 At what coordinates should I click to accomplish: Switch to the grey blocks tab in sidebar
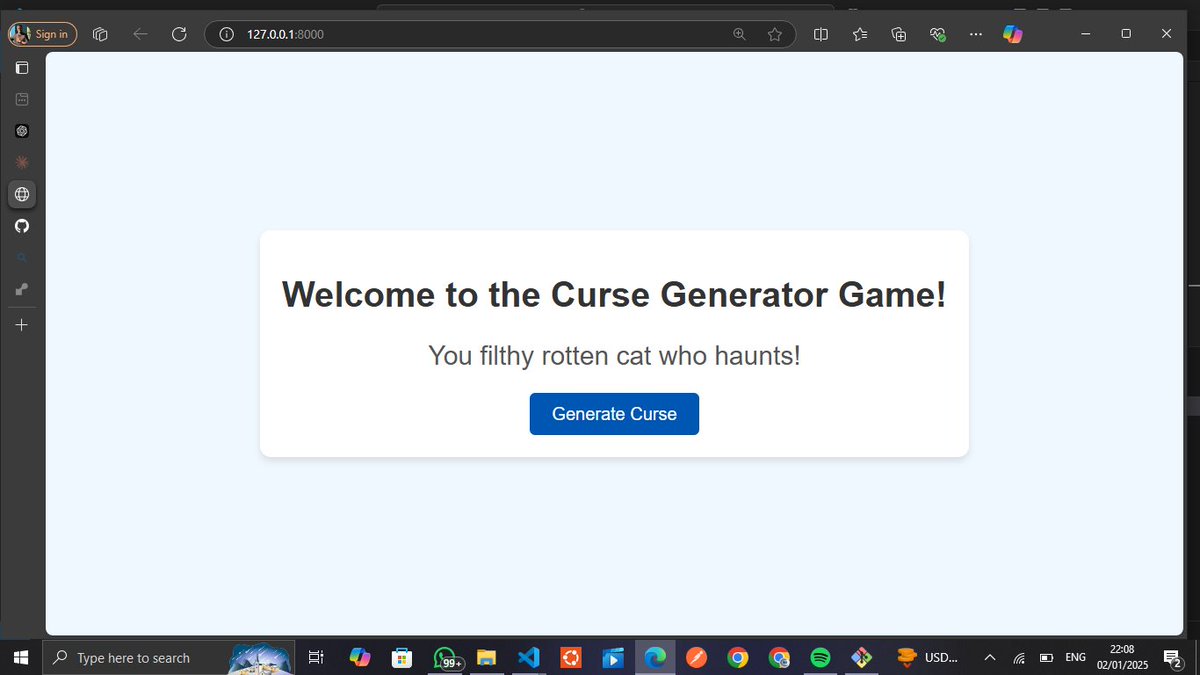[x=22, y=289]
